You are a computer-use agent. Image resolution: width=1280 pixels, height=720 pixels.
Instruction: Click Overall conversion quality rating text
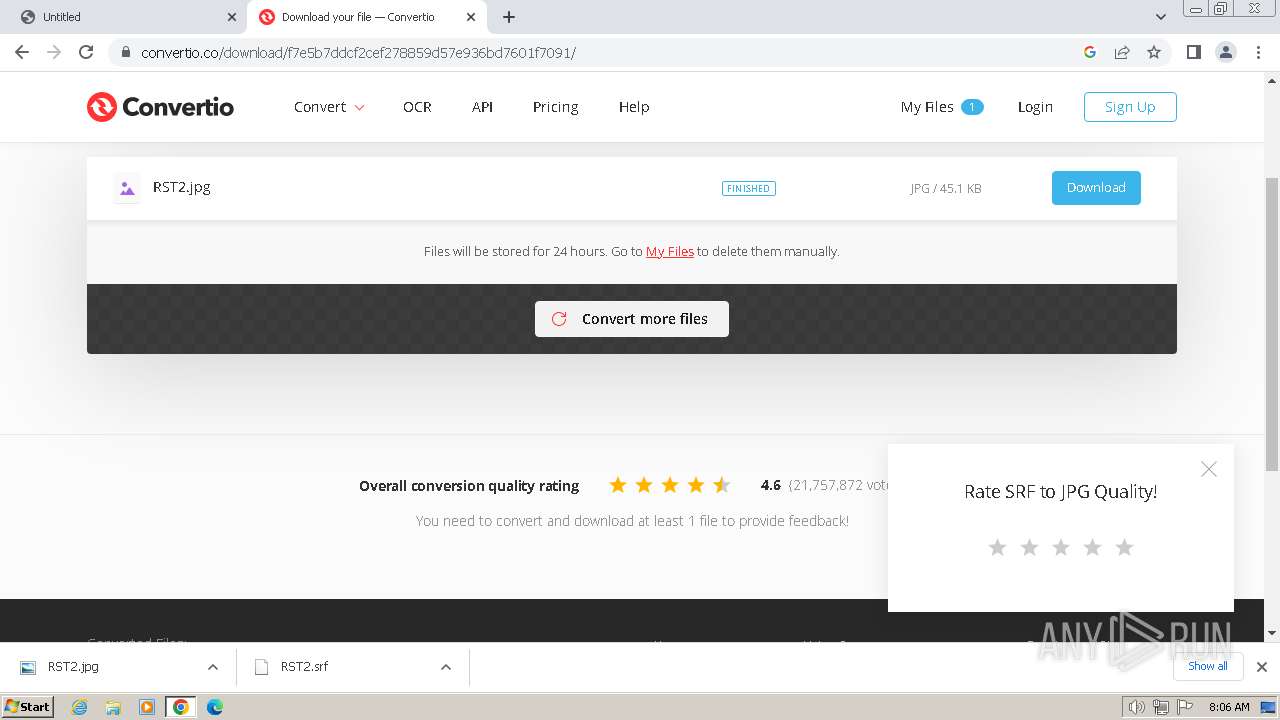[x=469, y=486]
